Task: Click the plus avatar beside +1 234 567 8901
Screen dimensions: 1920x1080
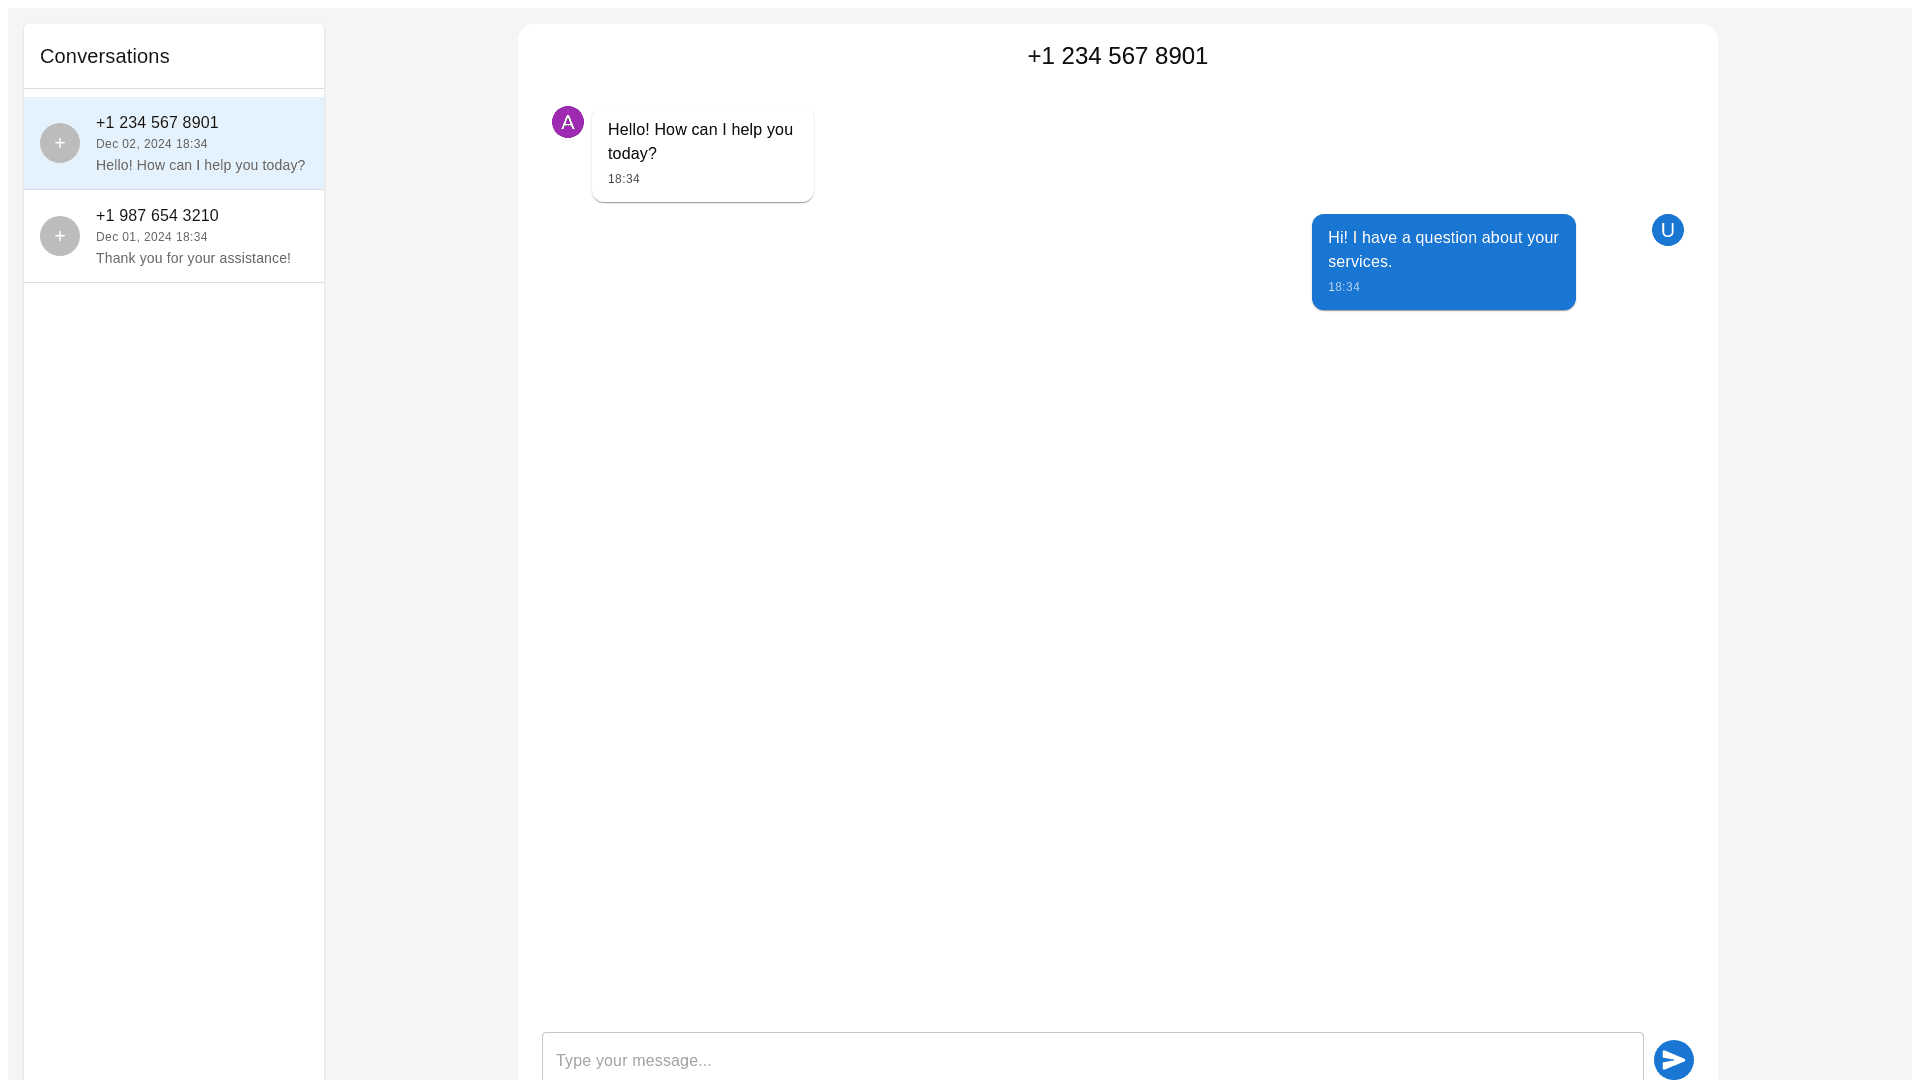Action: [x=60, y=143]
